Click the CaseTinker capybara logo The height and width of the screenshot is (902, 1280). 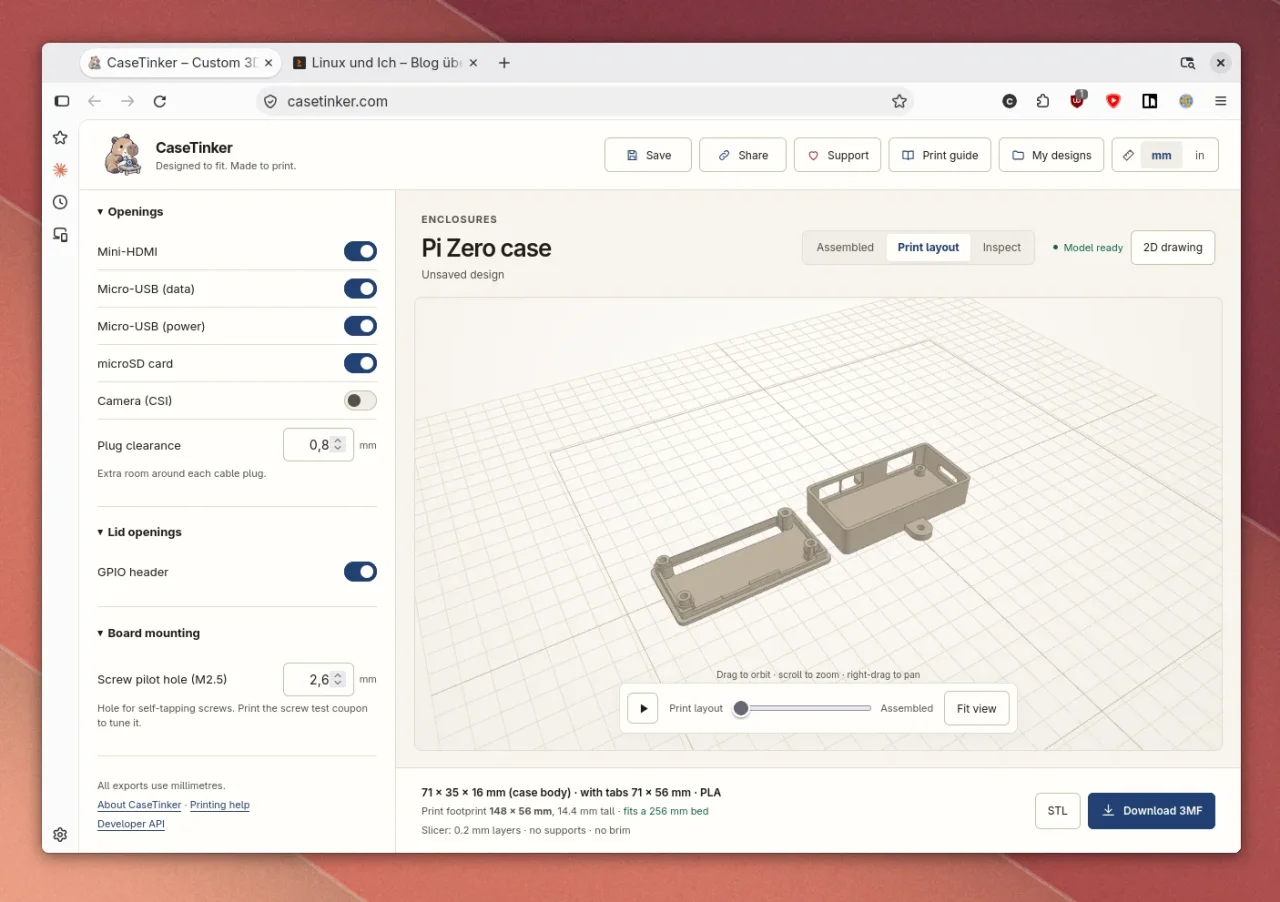[123, 155]
